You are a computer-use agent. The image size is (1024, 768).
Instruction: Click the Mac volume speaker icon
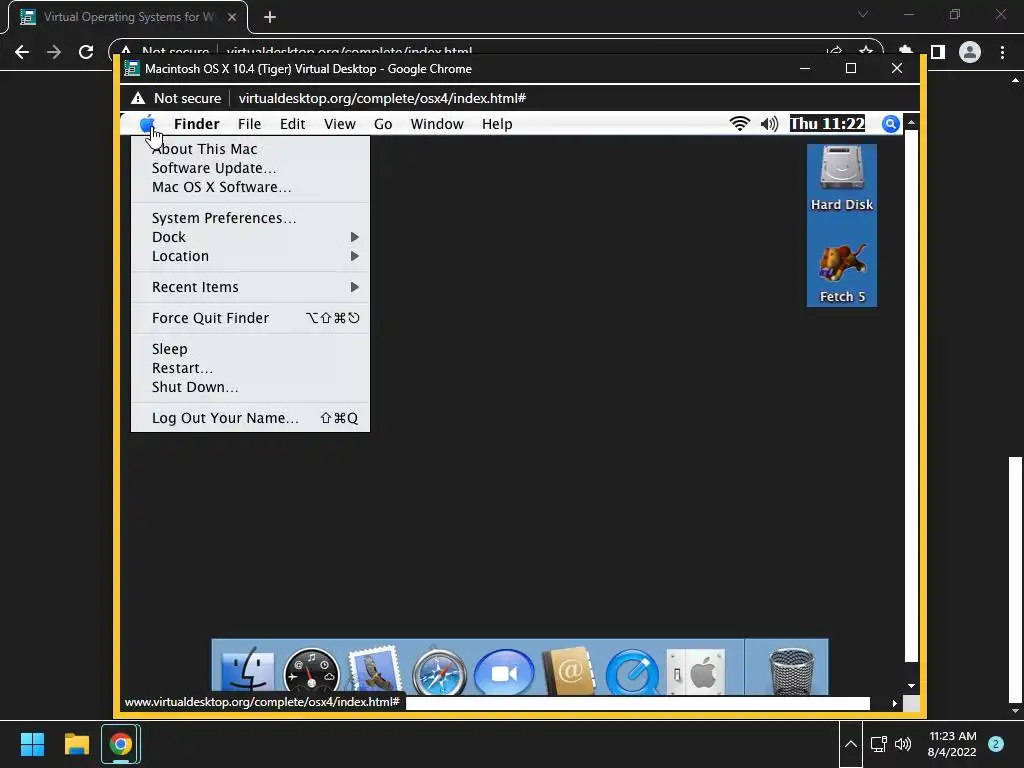(x=769, y=123)
